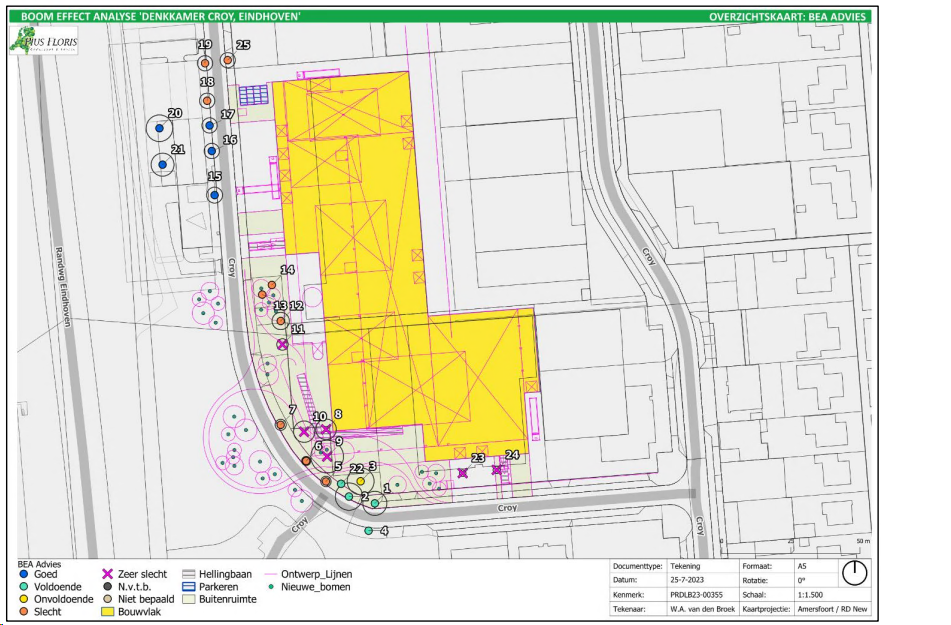Select the crossed tree marker 23
Image resolution: width=951 pixels, height=625 pixels.
(463, 473)
